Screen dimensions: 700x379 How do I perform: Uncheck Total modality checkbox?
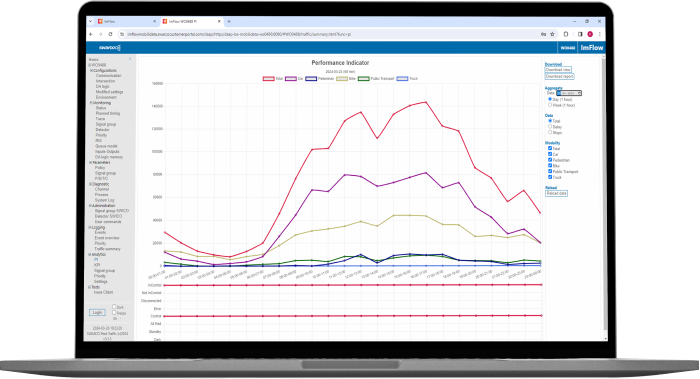(550, 148)
